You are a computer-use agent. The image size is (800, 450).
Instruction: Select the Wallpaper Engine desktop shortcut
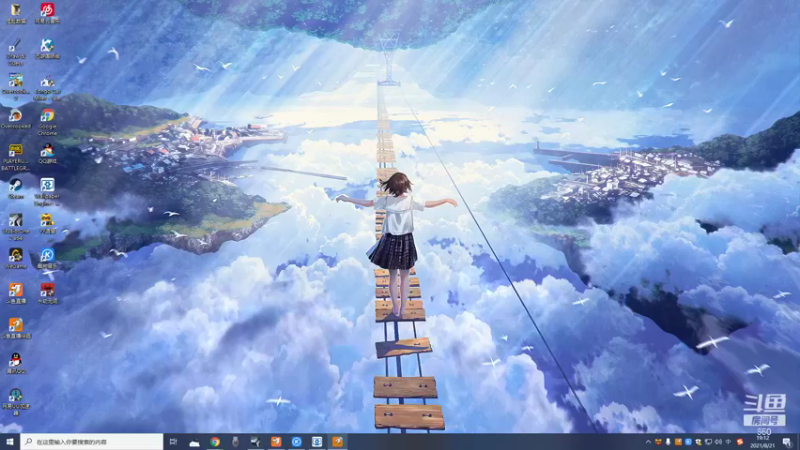(x=47, y=191)
